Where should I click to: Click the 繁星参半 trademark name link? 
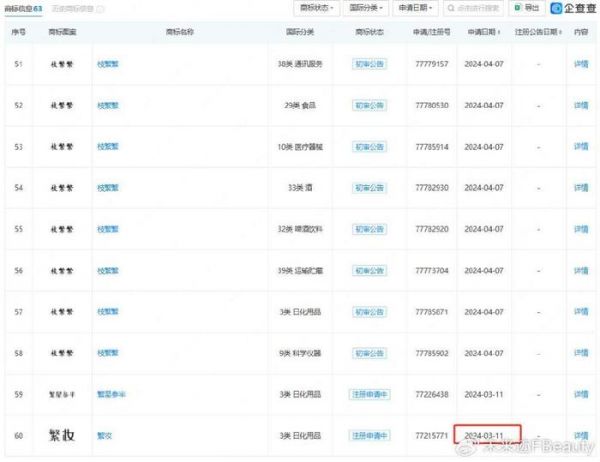pyautogui.click(x=110, y=394)
